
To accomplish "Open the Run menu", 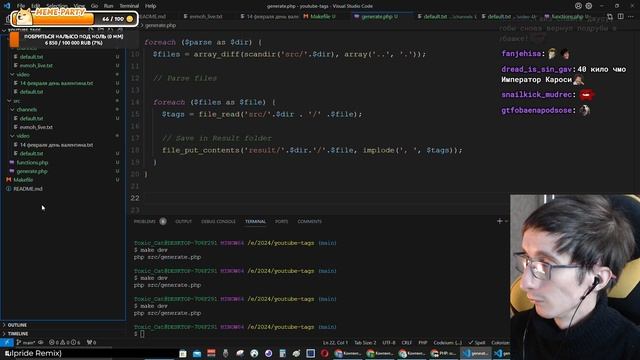I will (108, 6).
